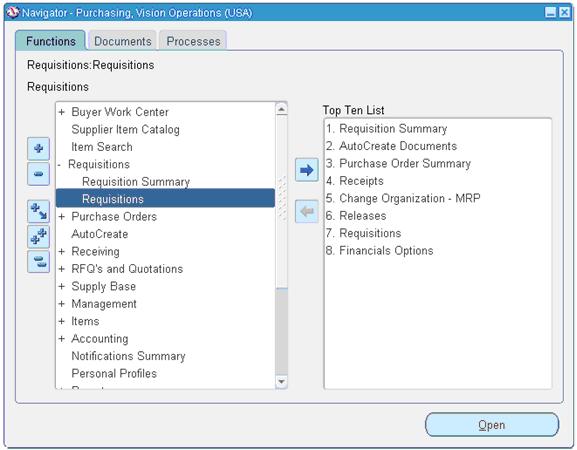The height and width of the screenshot is (450, 577).
Task: Switch to the Processes tab
Action: [x=193, y=41]
